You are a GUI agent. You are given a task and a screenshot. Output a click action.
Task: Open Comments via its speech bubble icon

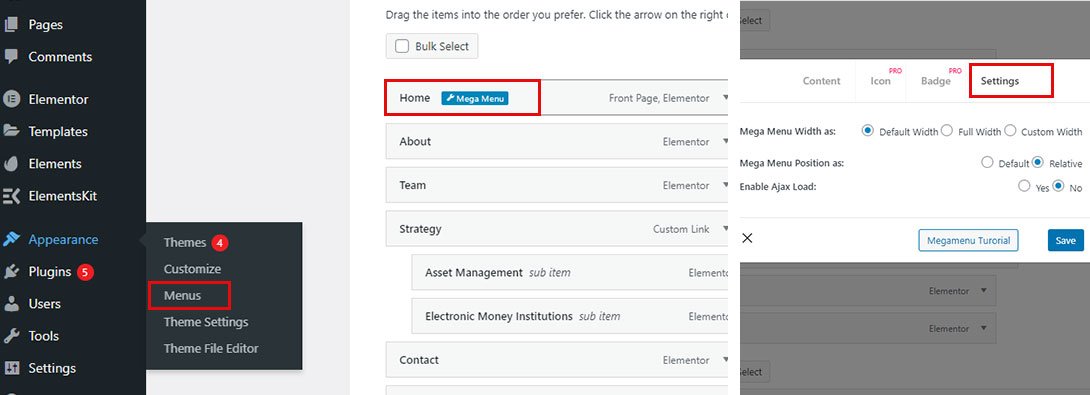(11, 56)
